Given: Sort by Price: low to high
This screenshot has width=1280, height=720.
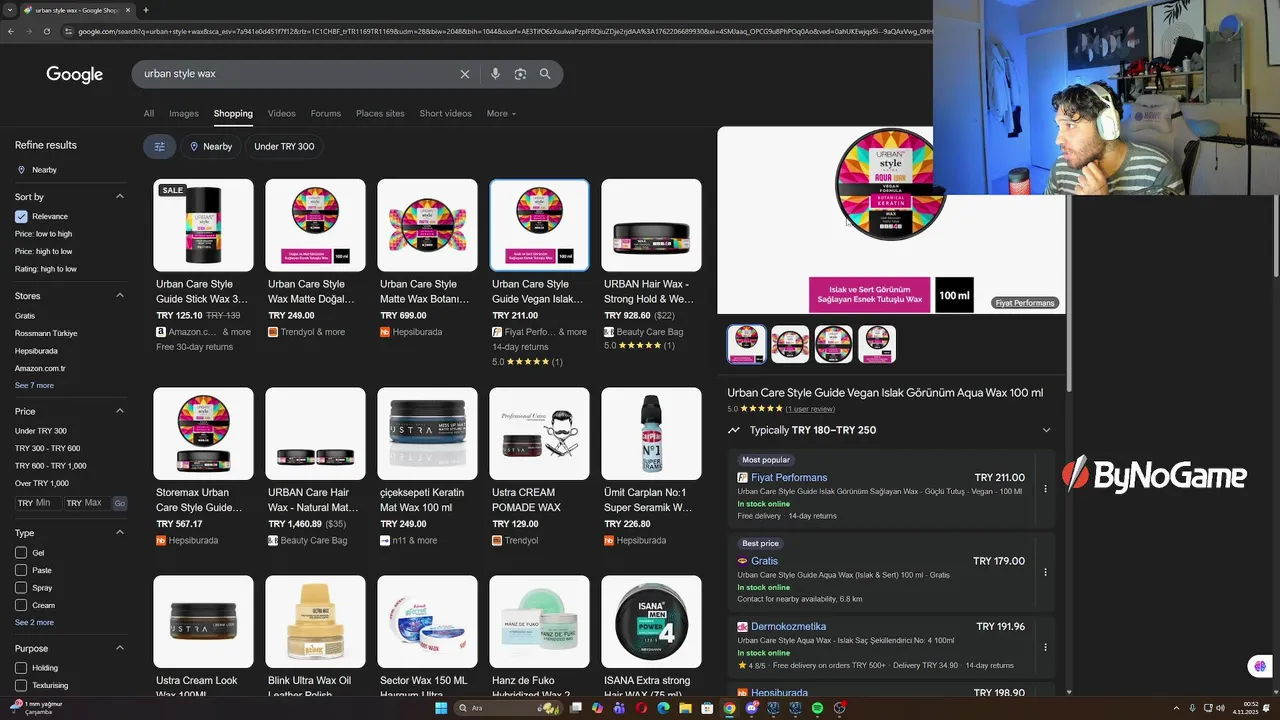Looking at the screenshot, I should point(43,234).
